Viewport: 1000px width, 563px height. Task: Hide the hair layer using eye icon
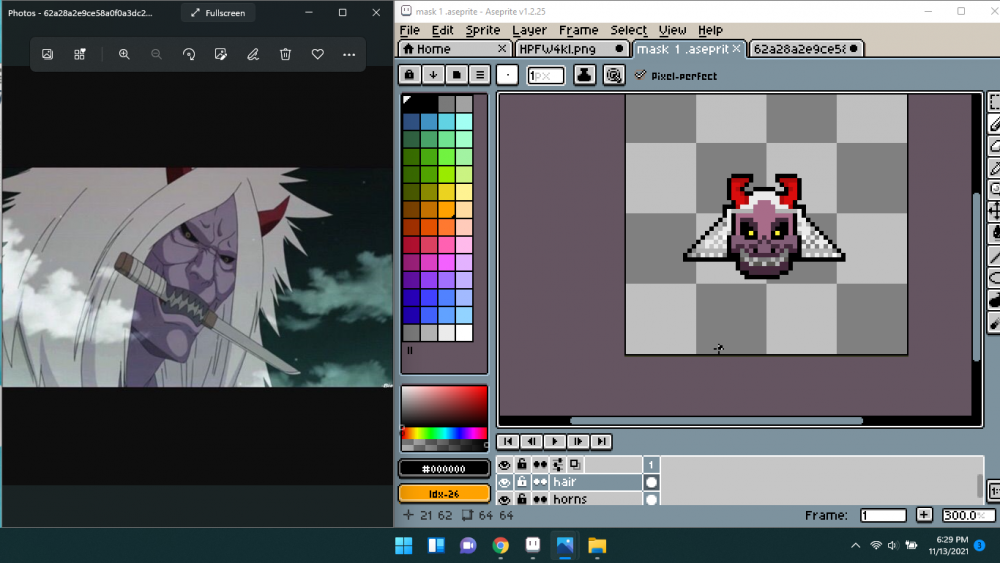coord(504,482)
